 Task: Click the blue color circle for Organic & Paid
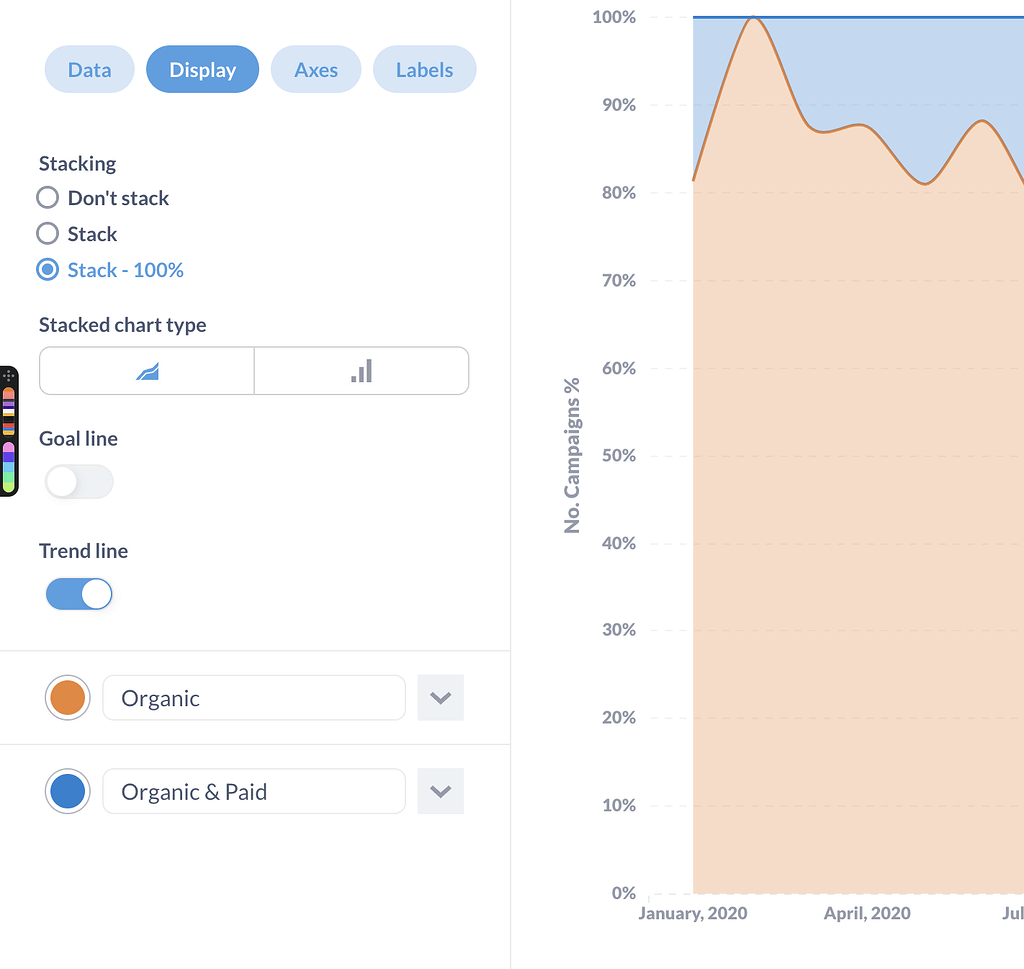pos(67,790)
